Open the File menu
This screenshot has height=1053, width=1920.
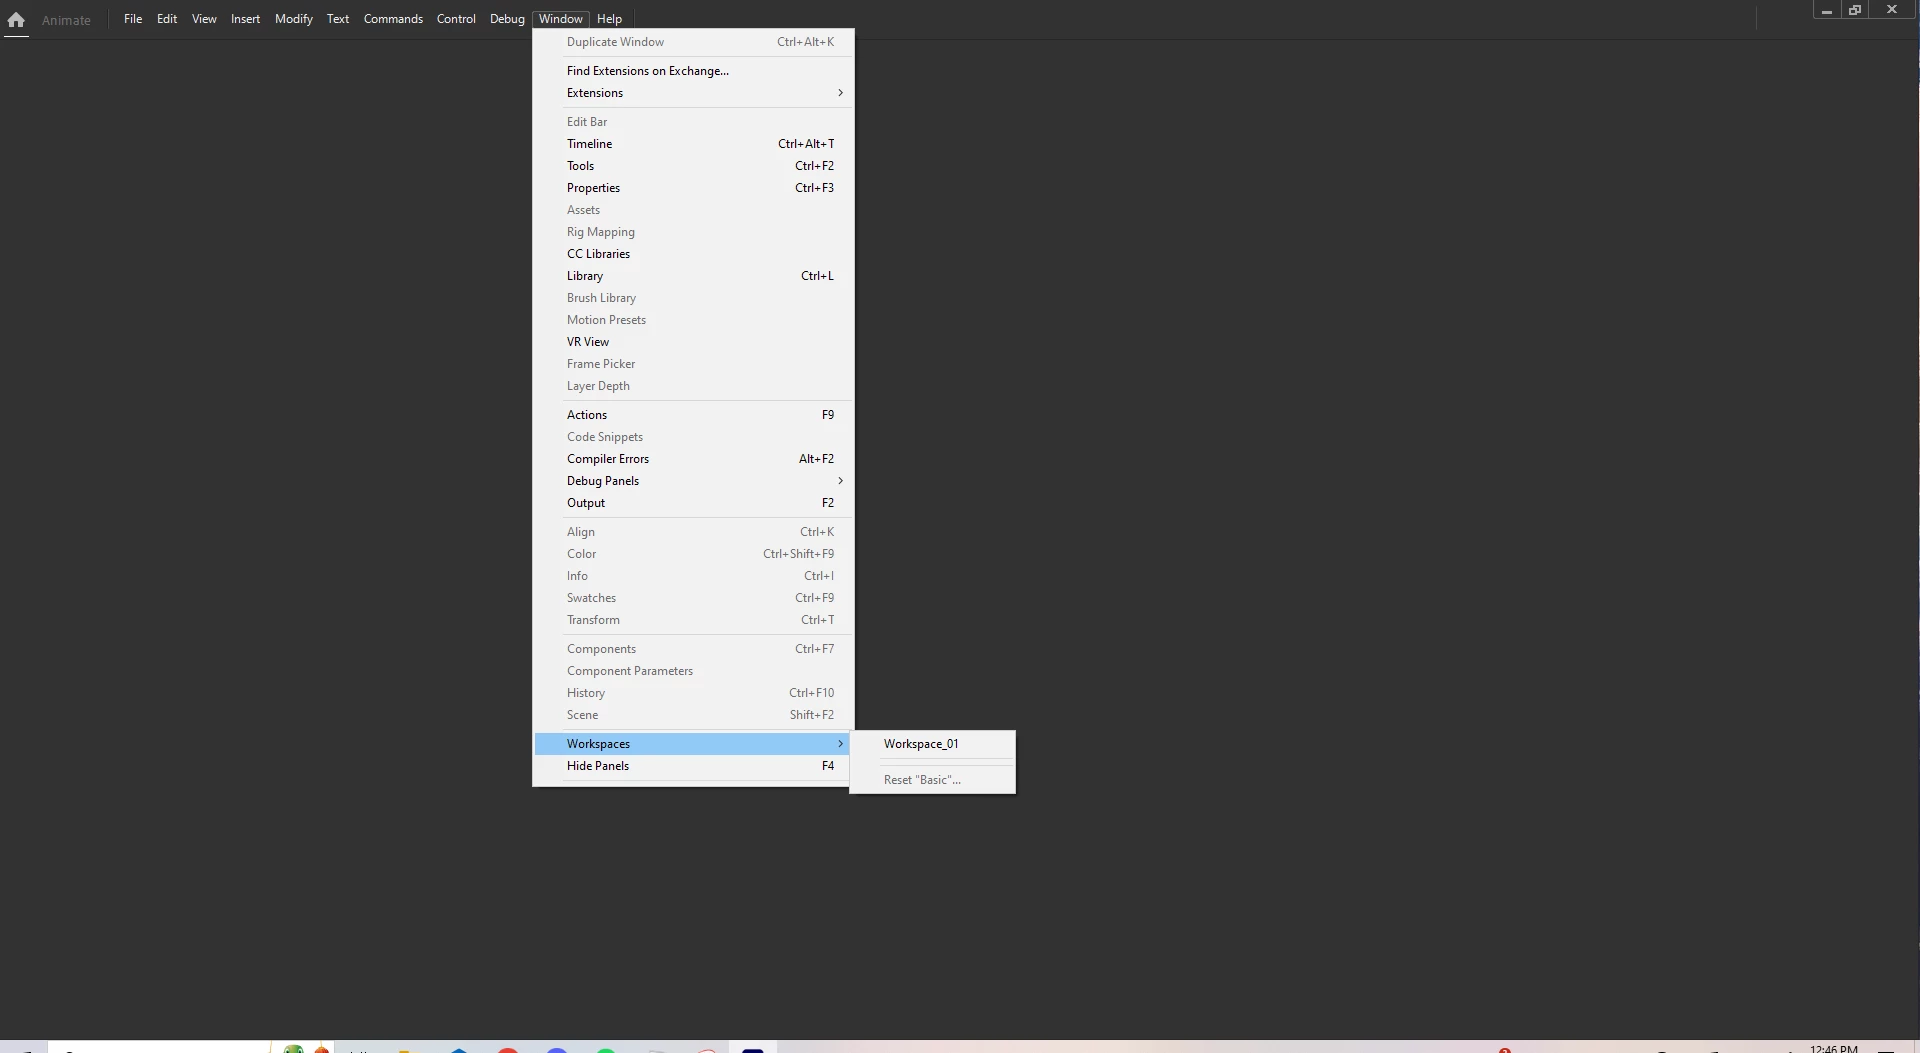click(x=133, y=19)
